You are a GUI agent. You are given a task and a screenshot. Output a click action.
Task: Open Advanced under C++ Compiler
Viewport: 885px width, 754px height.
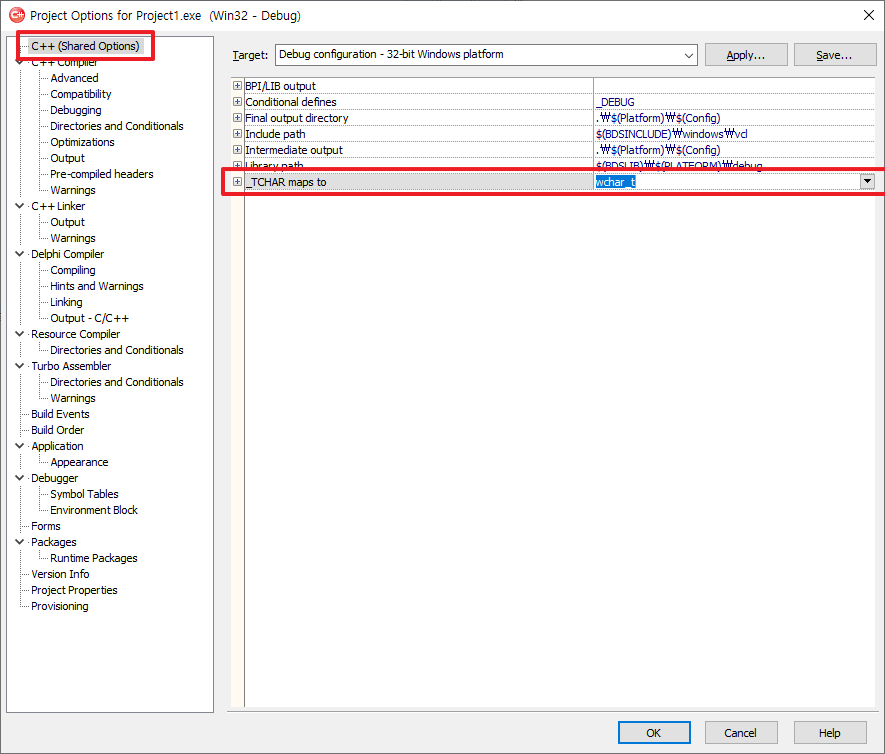click(74, 78)
